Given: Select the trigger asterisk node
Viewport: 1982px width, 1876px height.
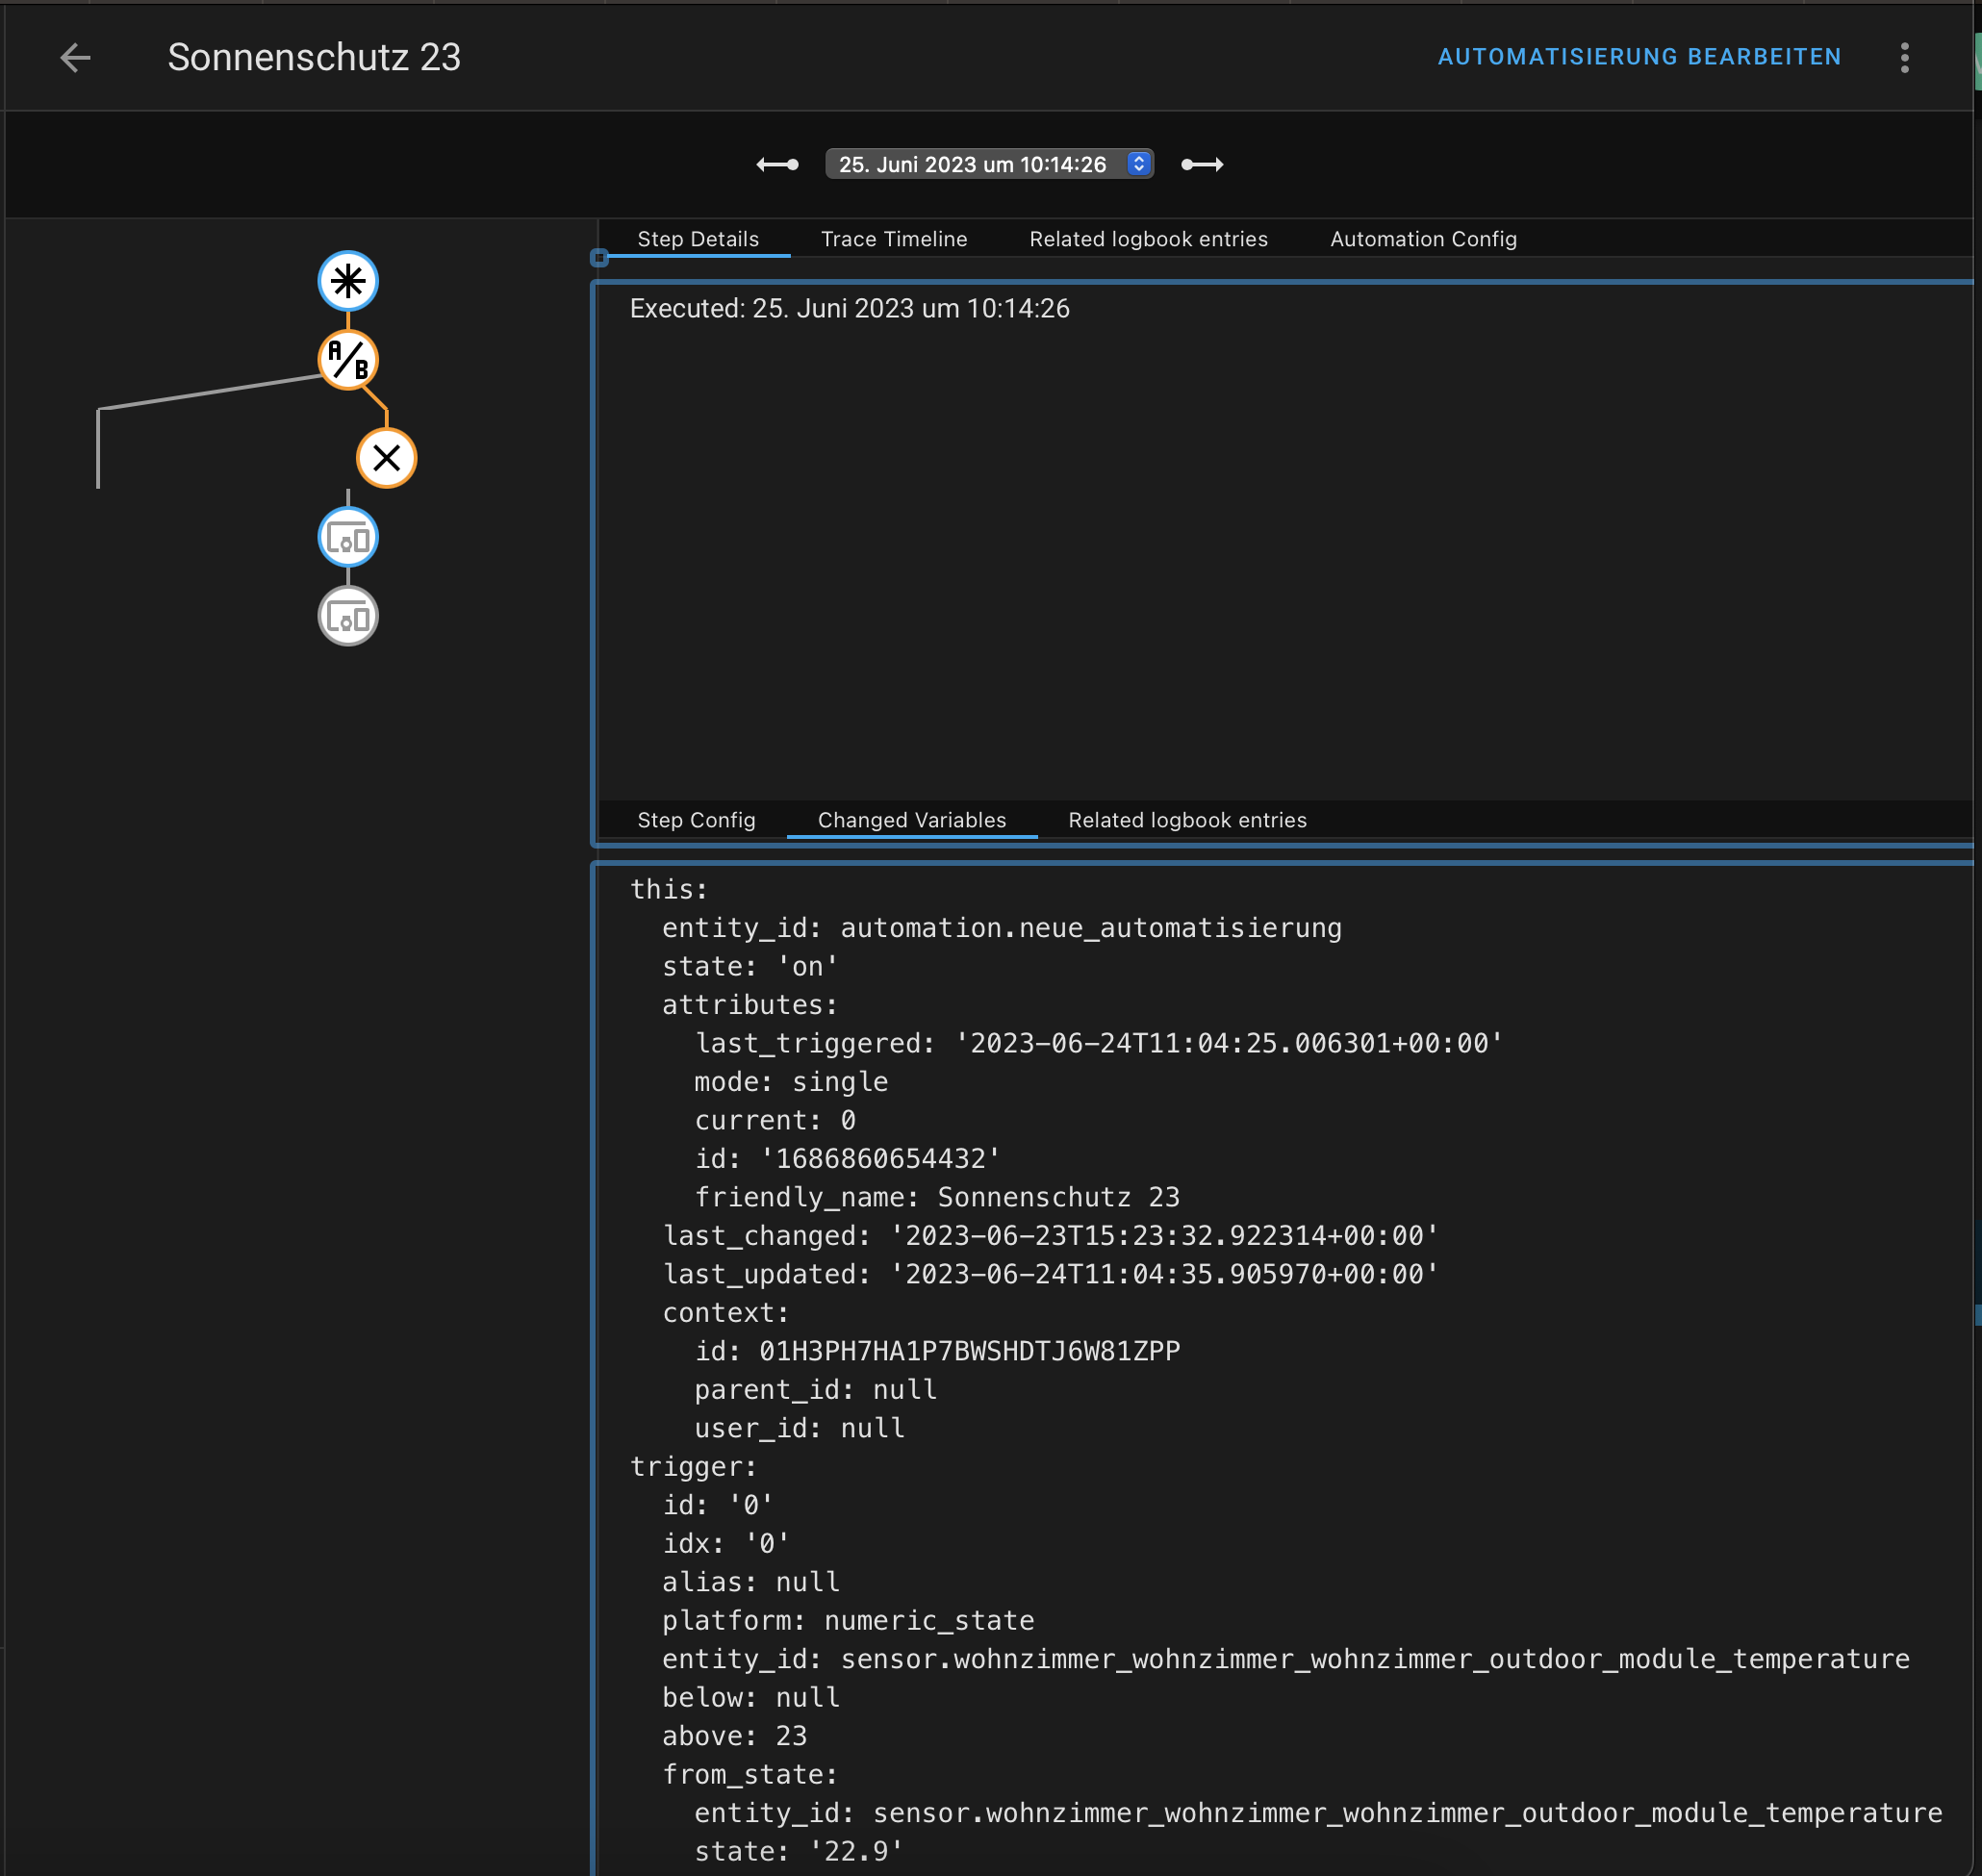Looking at the screenshot, I should point(348,281).
